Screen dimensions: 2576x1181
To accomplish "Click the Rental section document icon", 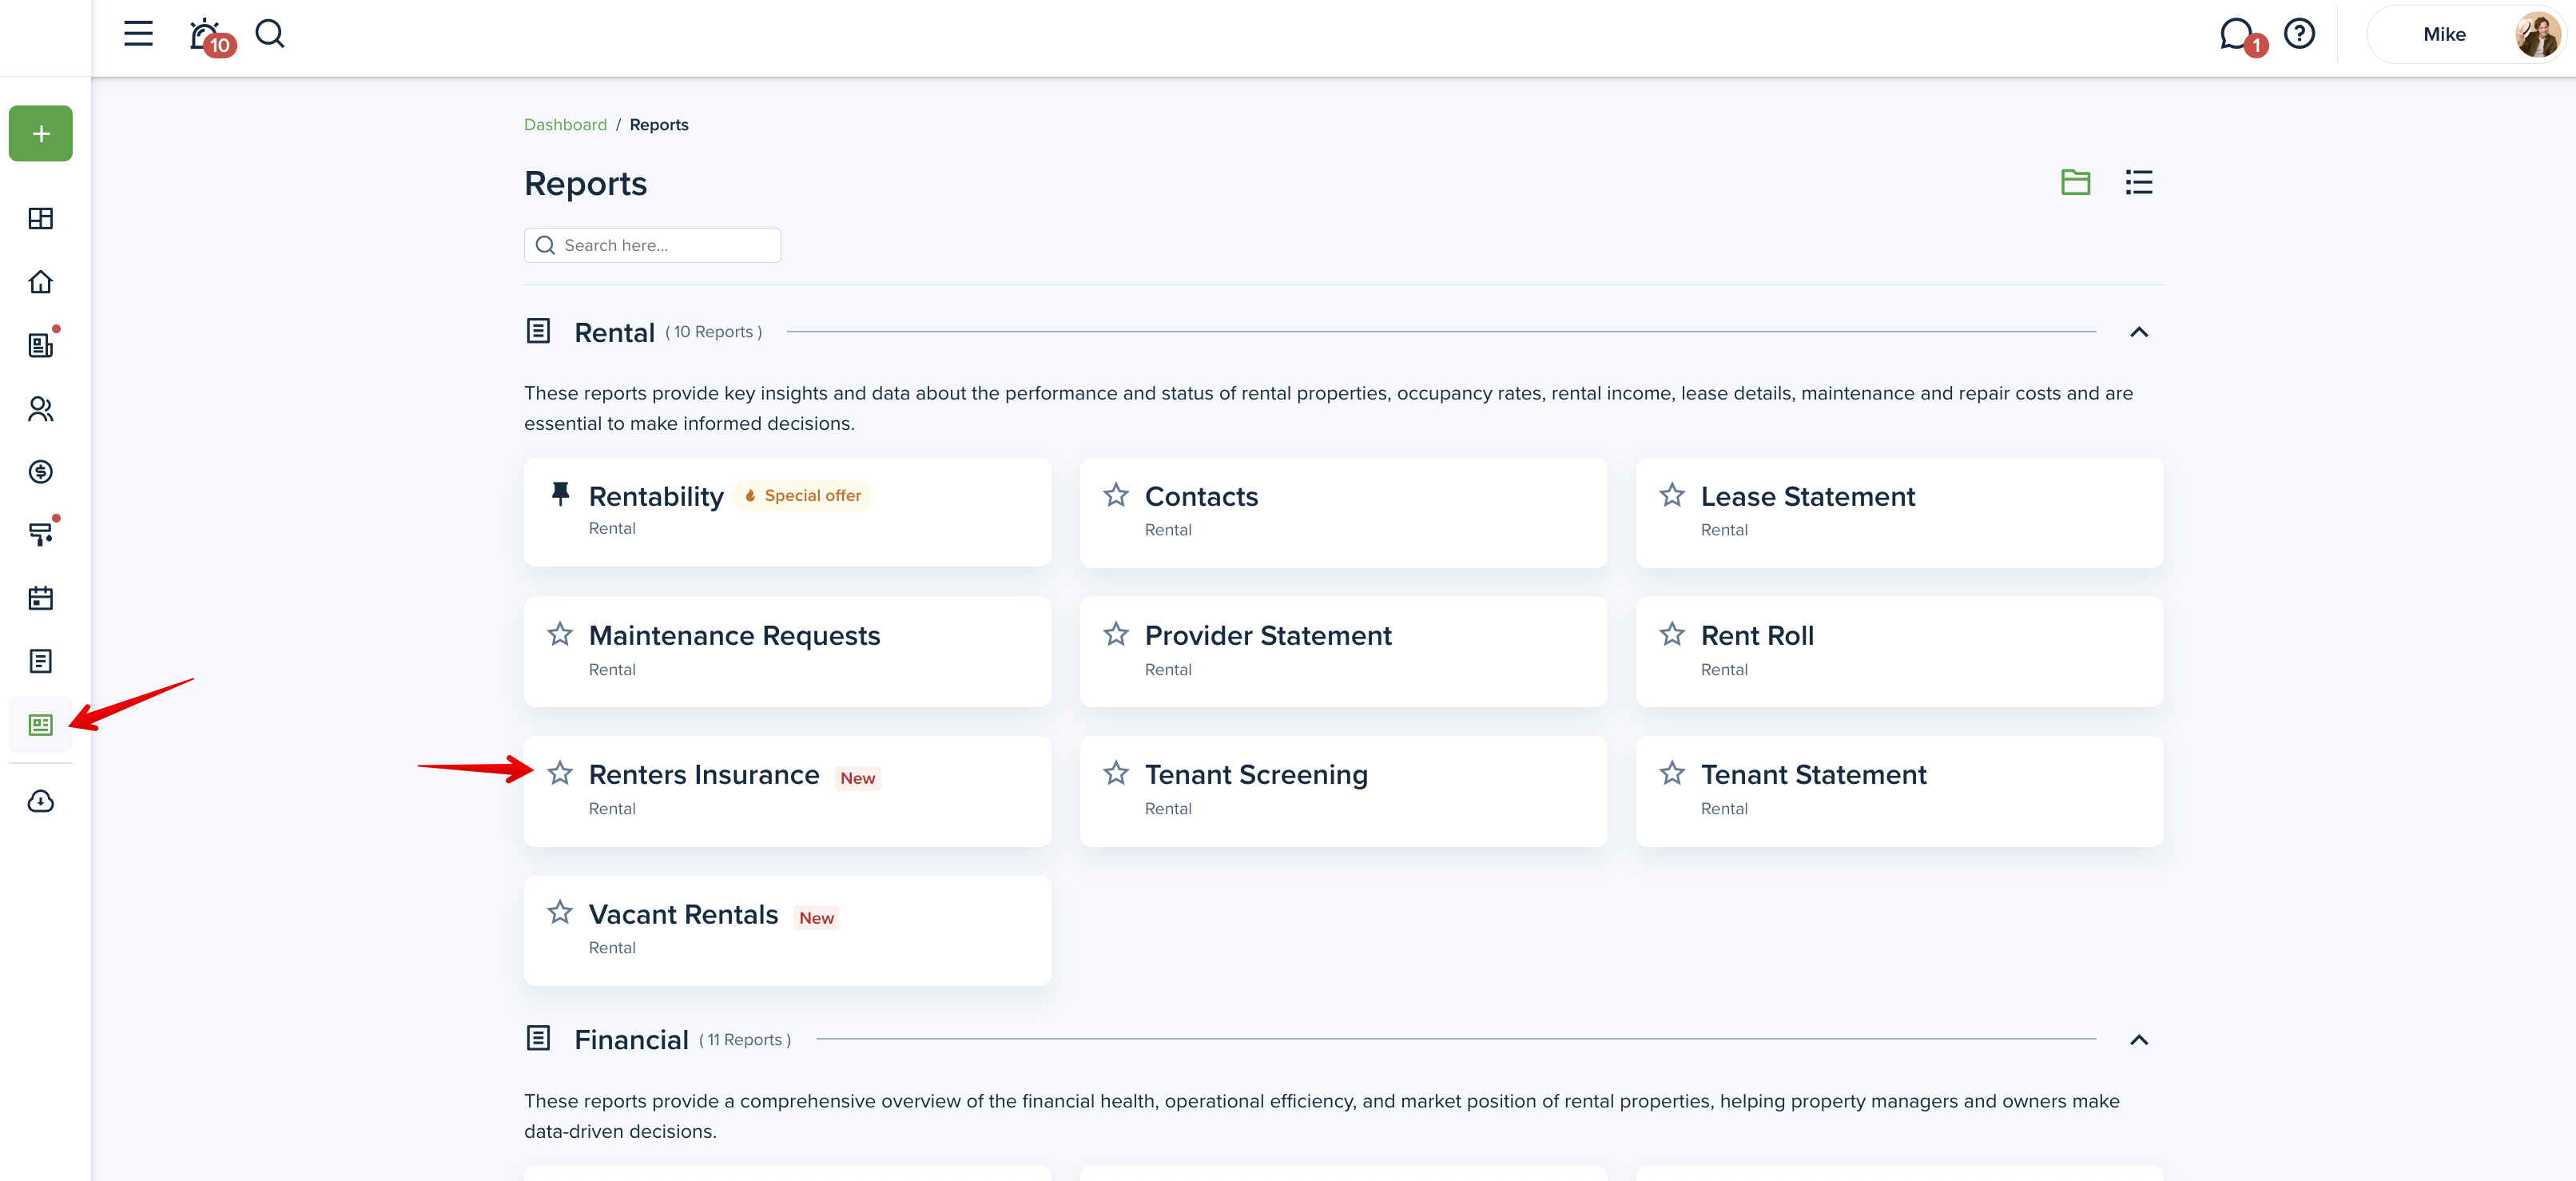I will click(x=538, y=331).
